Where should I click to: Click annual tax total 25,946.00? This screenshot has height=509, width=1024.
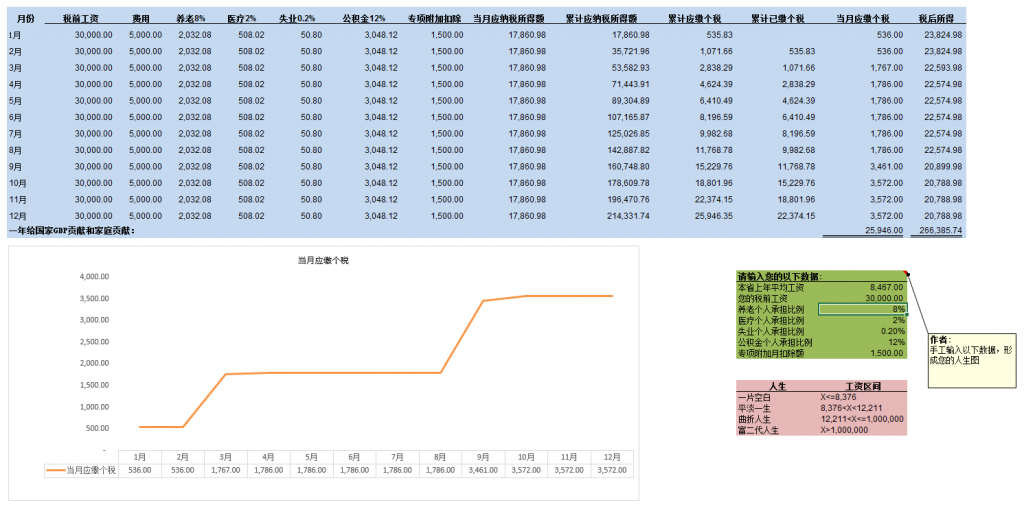click(x=884, y=230)
